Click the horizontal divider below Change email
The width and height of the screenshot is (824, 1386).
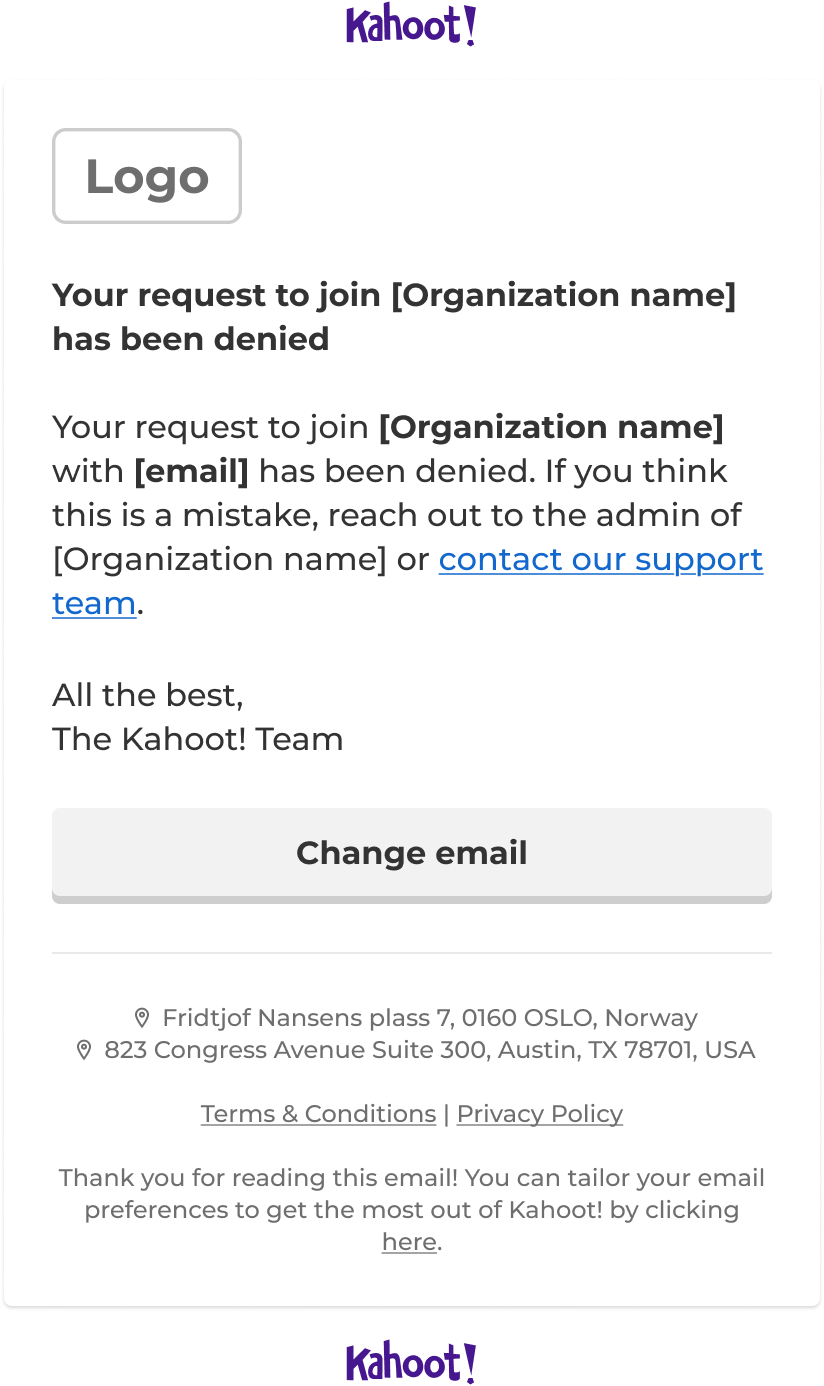click(x=412, y=953)
